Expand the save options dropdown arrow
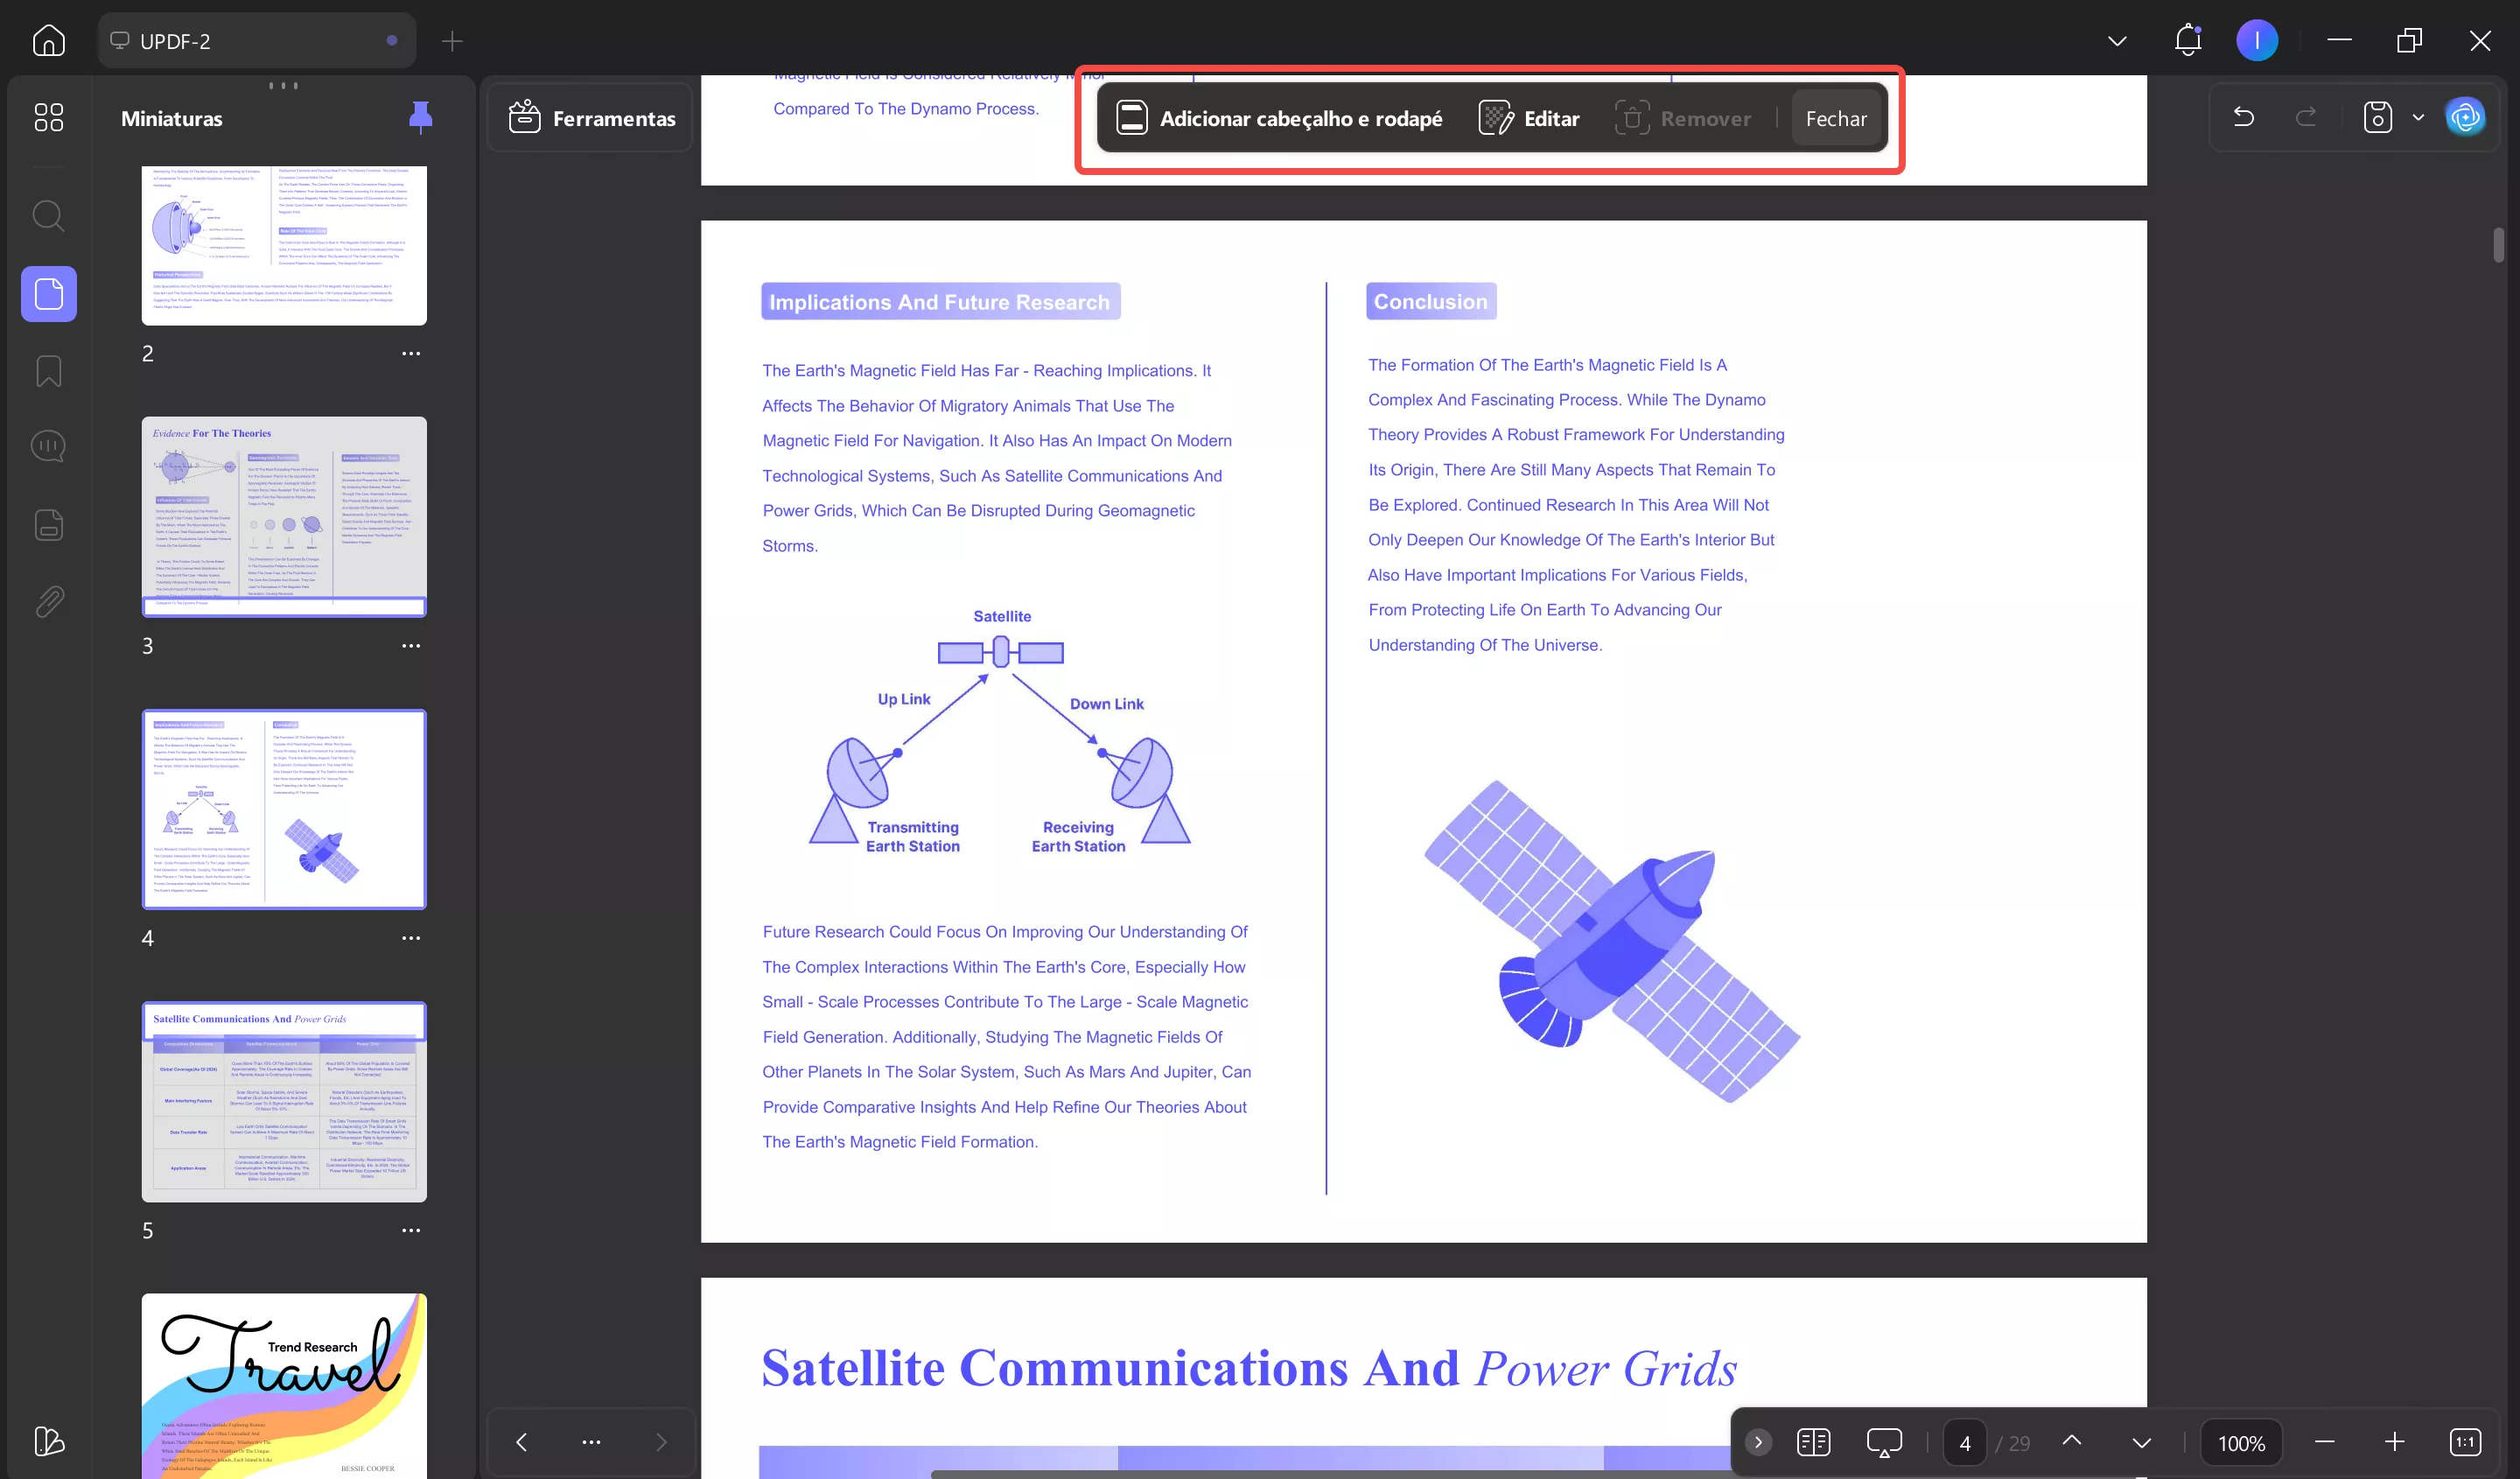The width and height of the screenshot is (2520, 1479). tap(2418, 117)
